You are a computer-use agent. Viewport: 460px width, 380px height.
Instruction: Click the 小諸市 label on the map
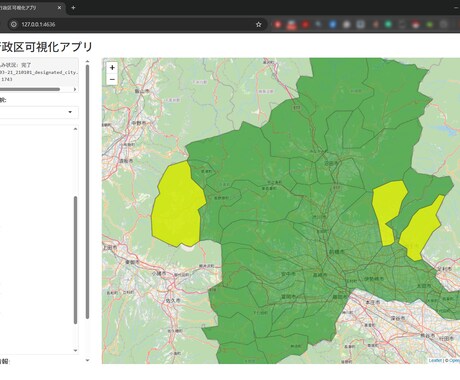tap(159, 273)
